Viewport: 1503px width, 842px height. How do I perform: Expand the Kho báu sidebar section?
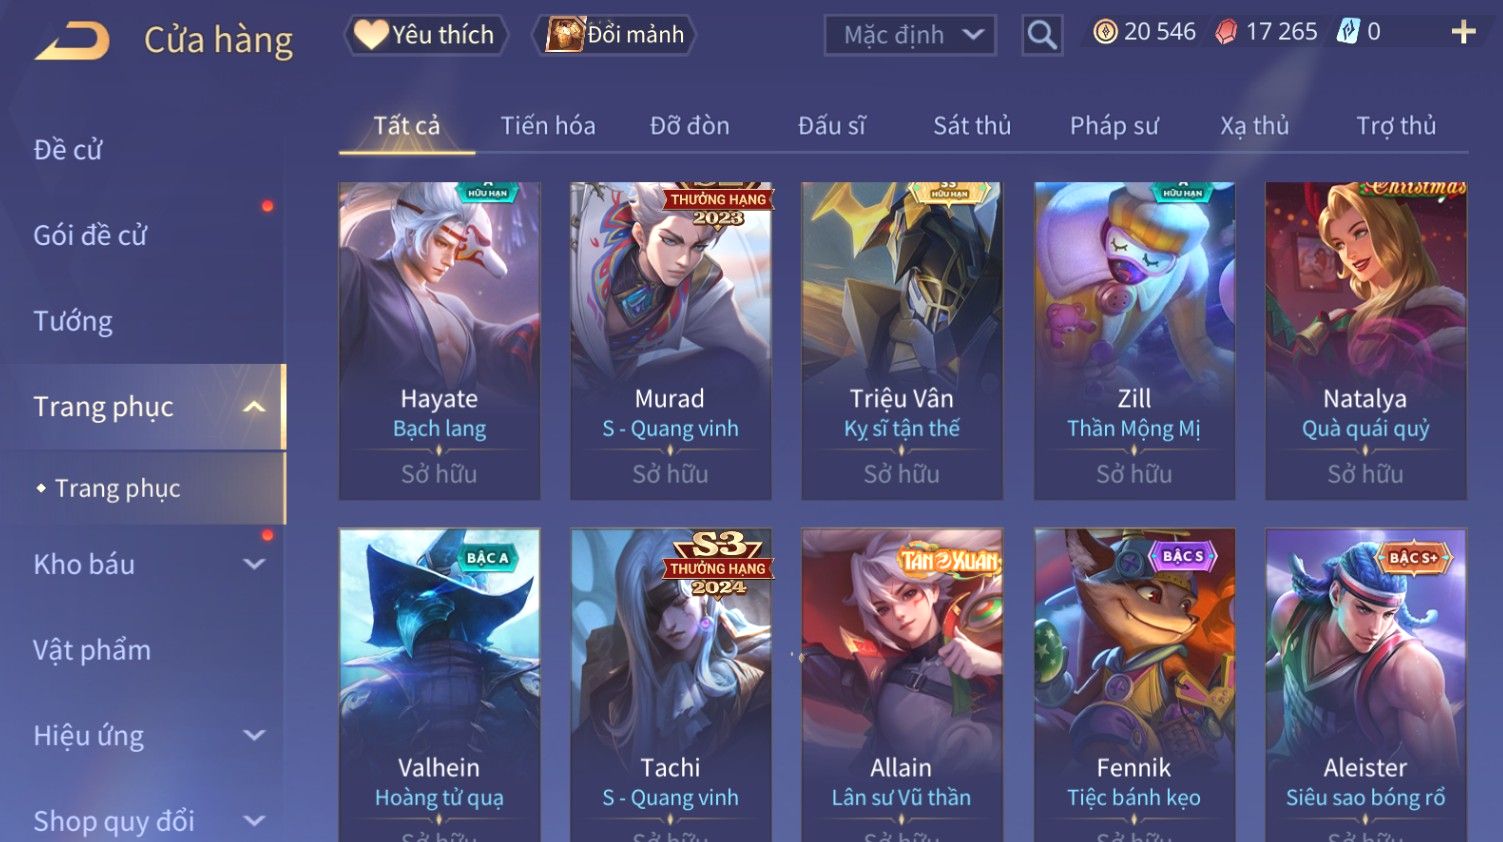pos(254,564)
